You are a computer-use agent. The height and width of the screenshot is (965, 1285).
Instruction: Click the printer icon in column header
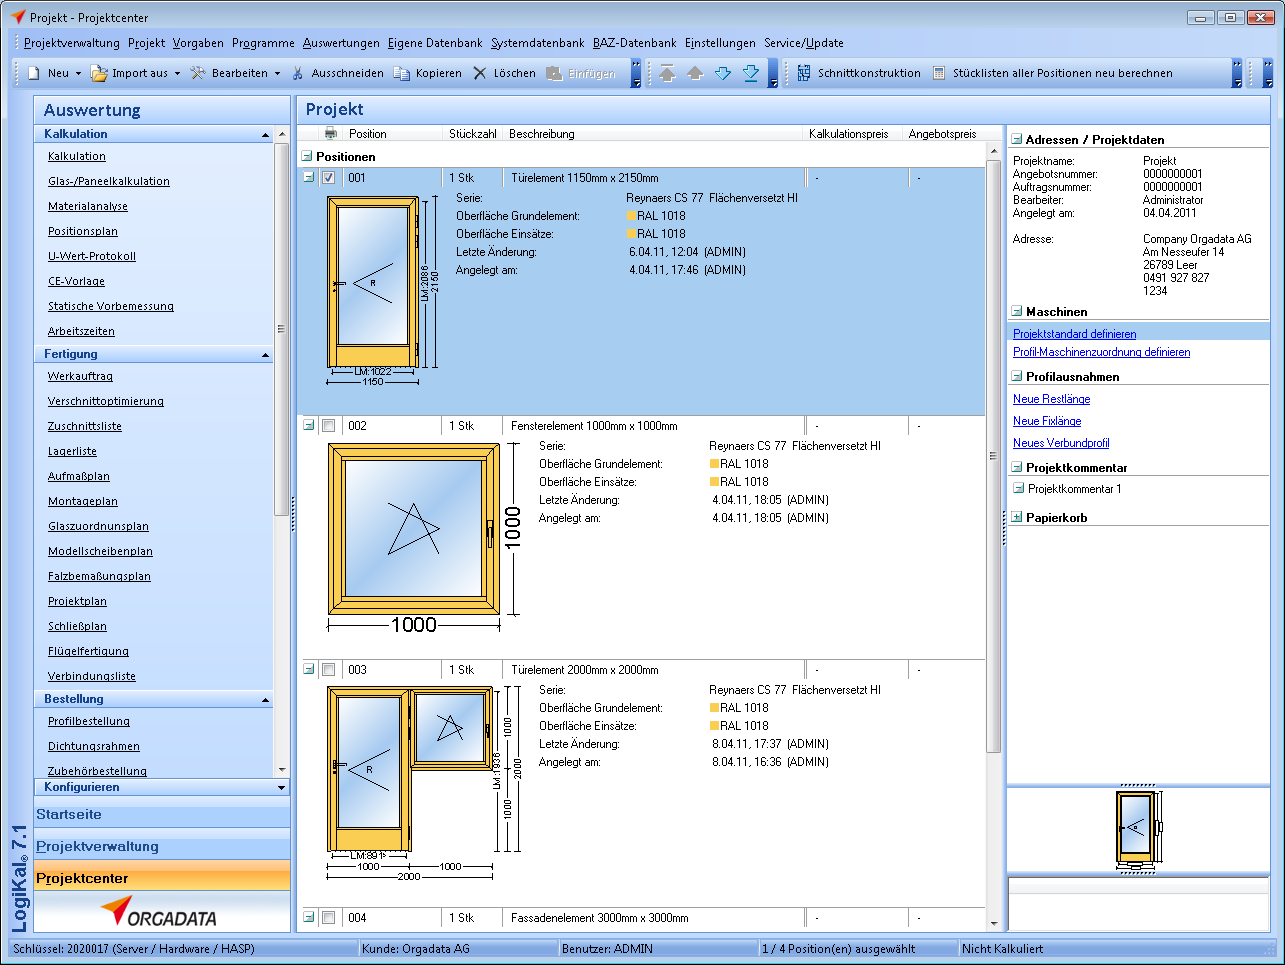331,133
